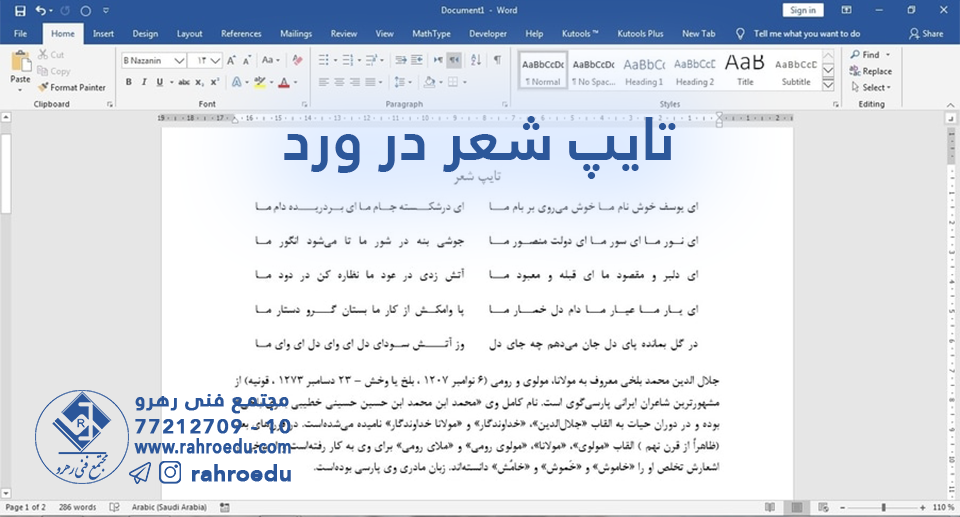
Task: Open the B Nazanin font name dropdown
Action: coord(179,61)
